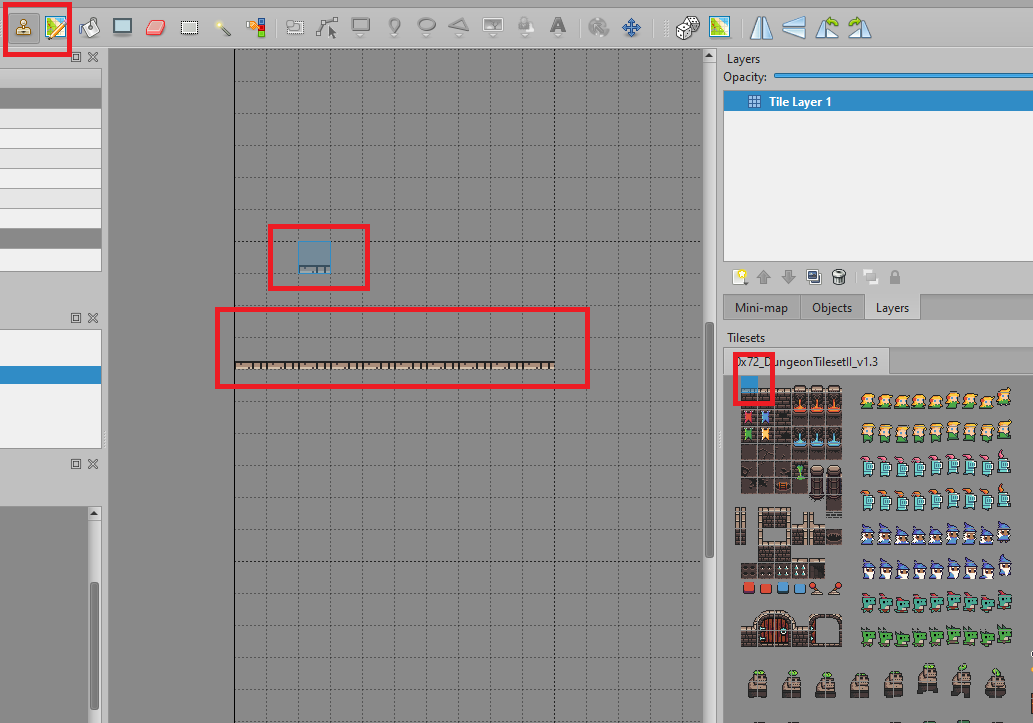
Task: Click the Insert Text object tool
Action: point(558,27)
